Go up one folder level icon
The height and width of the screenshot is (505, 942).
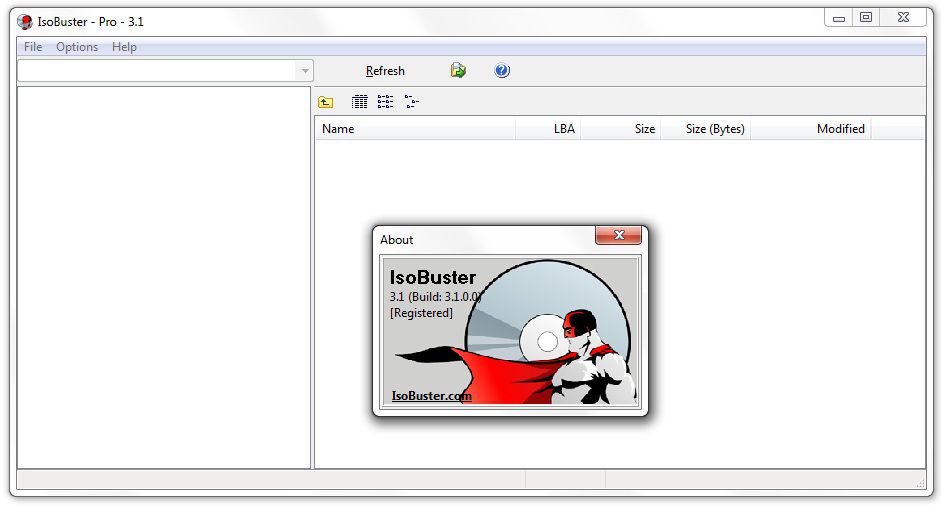point(326,102)
